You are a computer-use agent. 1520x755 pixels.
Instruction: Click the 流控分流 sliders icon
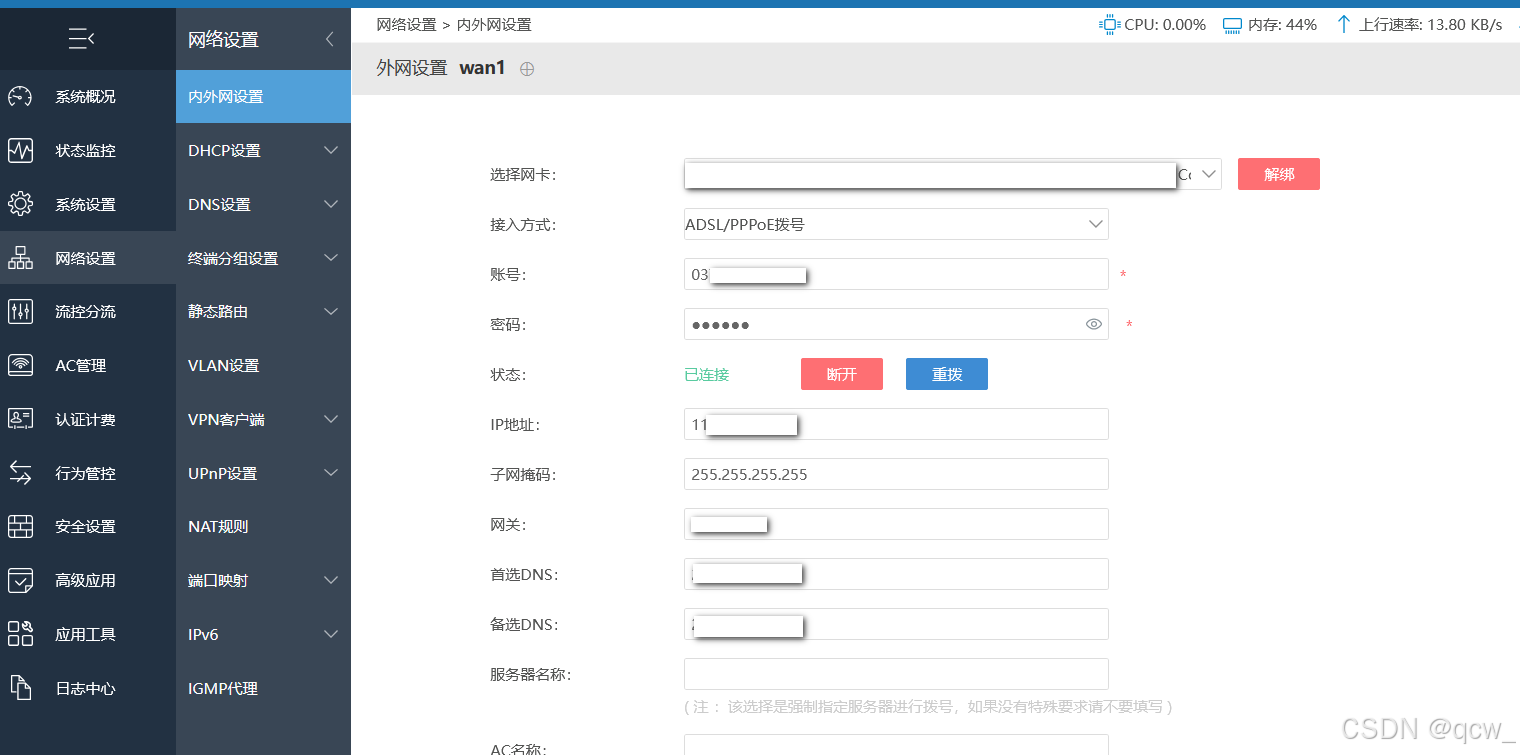[20, 312]
